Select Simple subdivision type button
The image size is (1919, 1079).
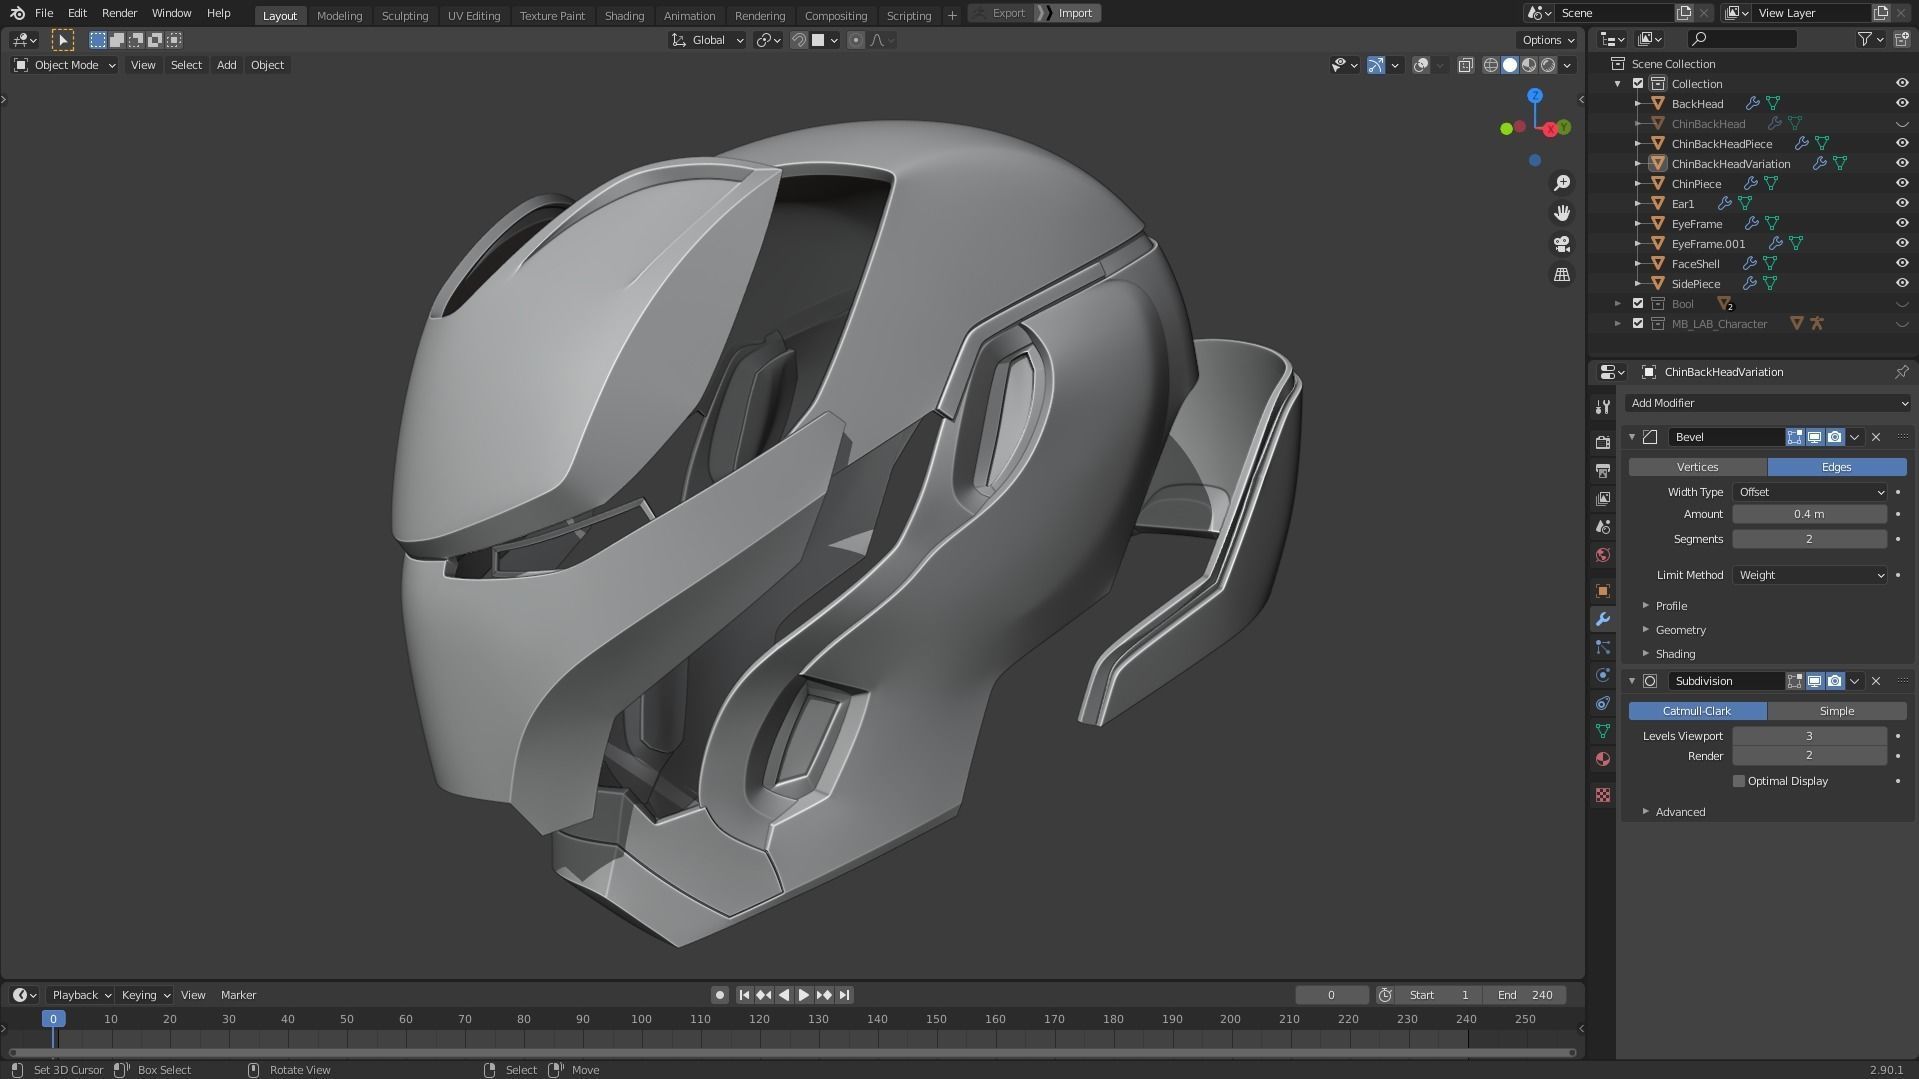tap(1836, 711)
